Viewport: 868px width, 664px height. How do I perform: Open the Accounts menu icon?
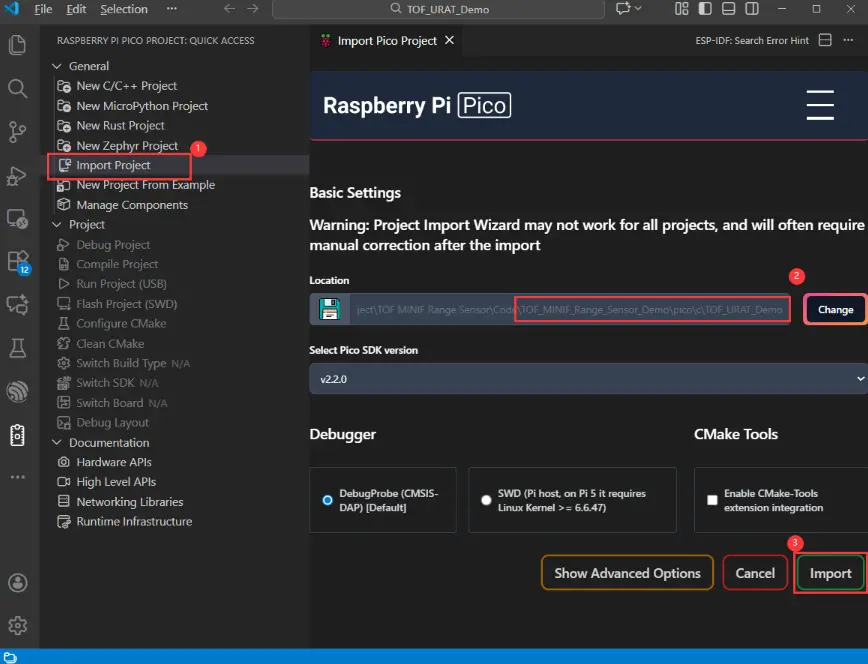[18, 583]
